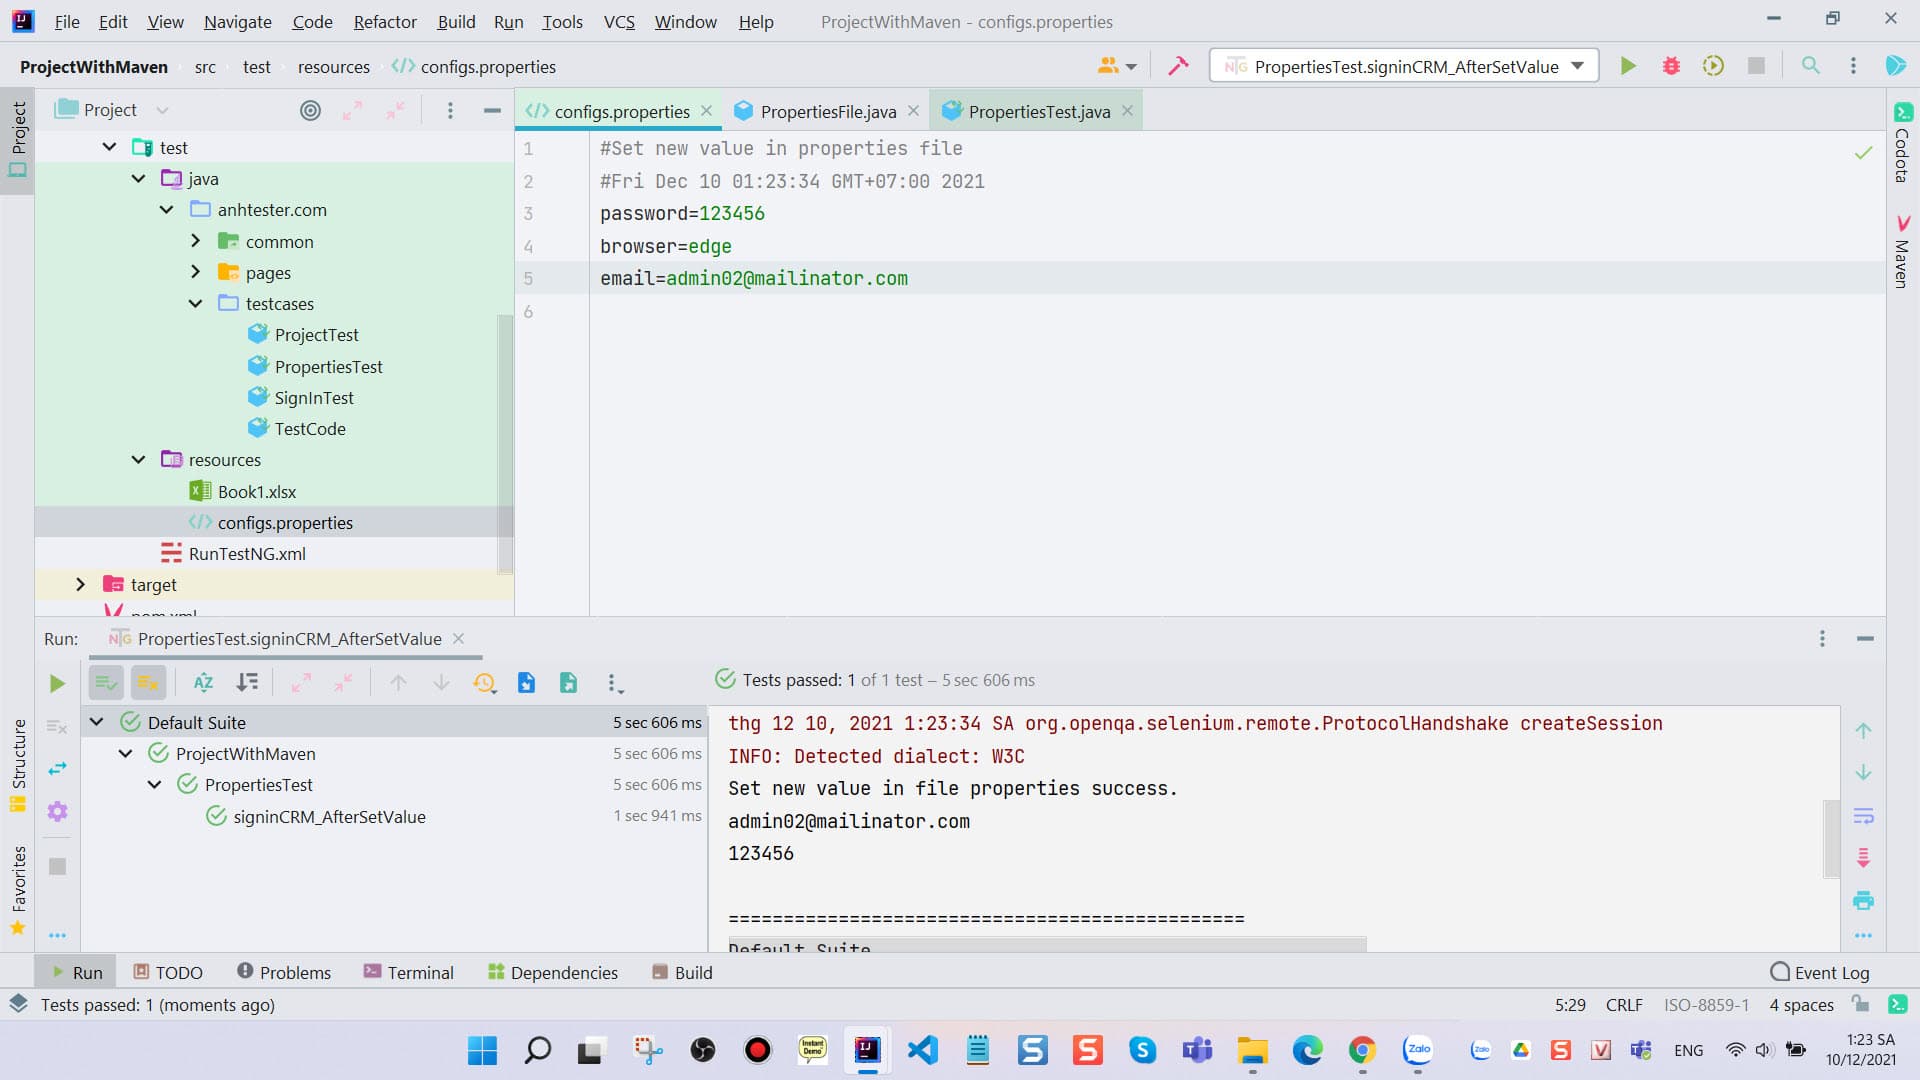
Task: Collapse the test folder in project tree
Action: (x=109, y=148)
